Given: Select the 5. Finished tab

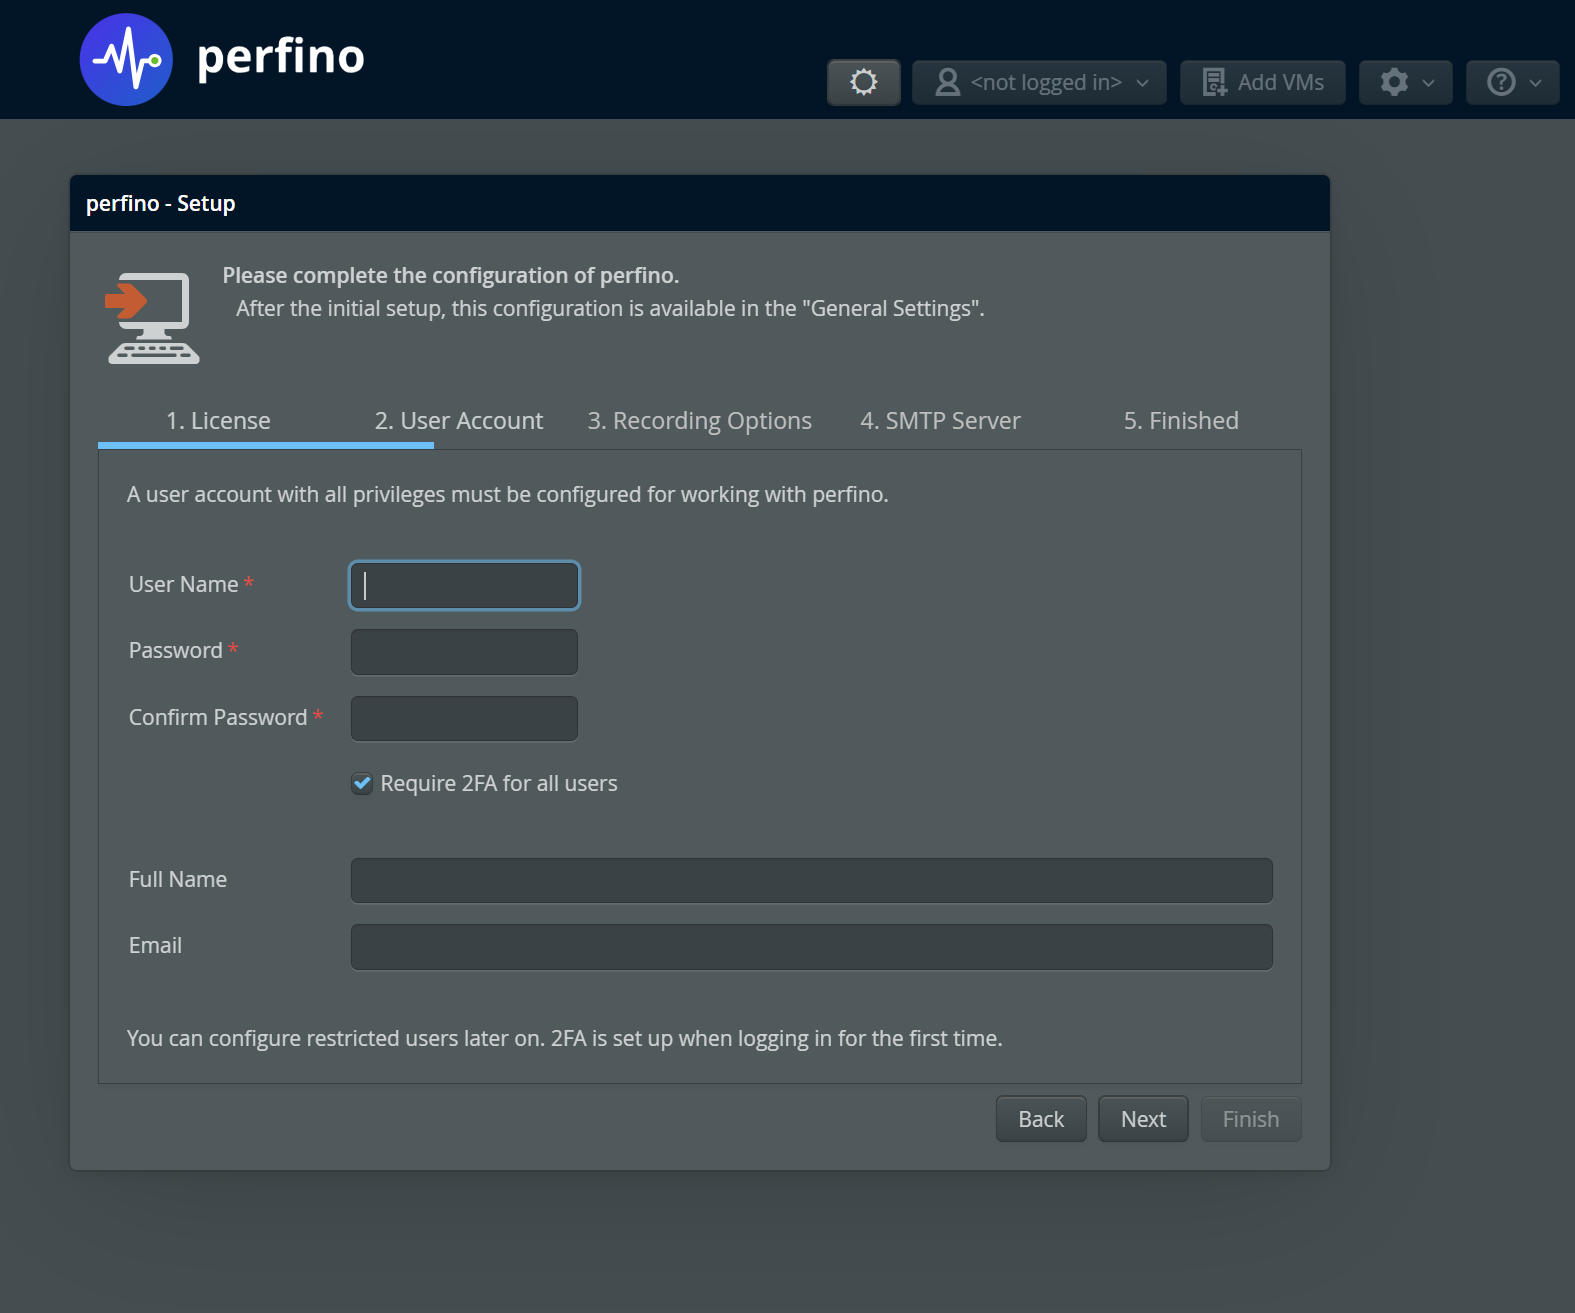Looking at the screenshot, I should 1180,421.
